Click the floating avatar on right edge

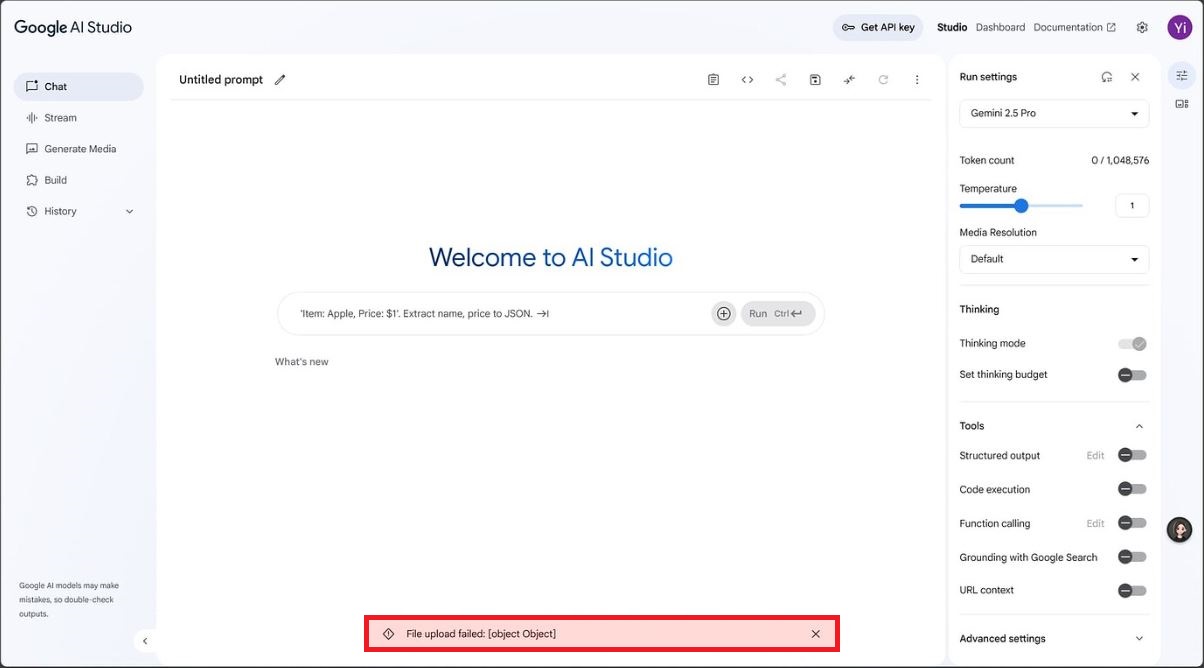(1180, 530)
